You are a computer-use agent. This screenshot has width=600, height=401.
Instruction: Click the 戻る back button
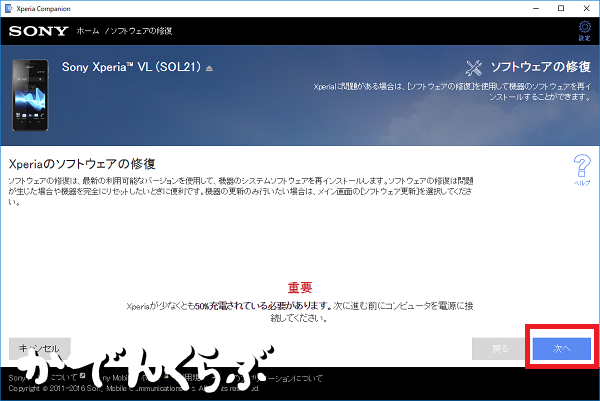[x=501, y=349]
